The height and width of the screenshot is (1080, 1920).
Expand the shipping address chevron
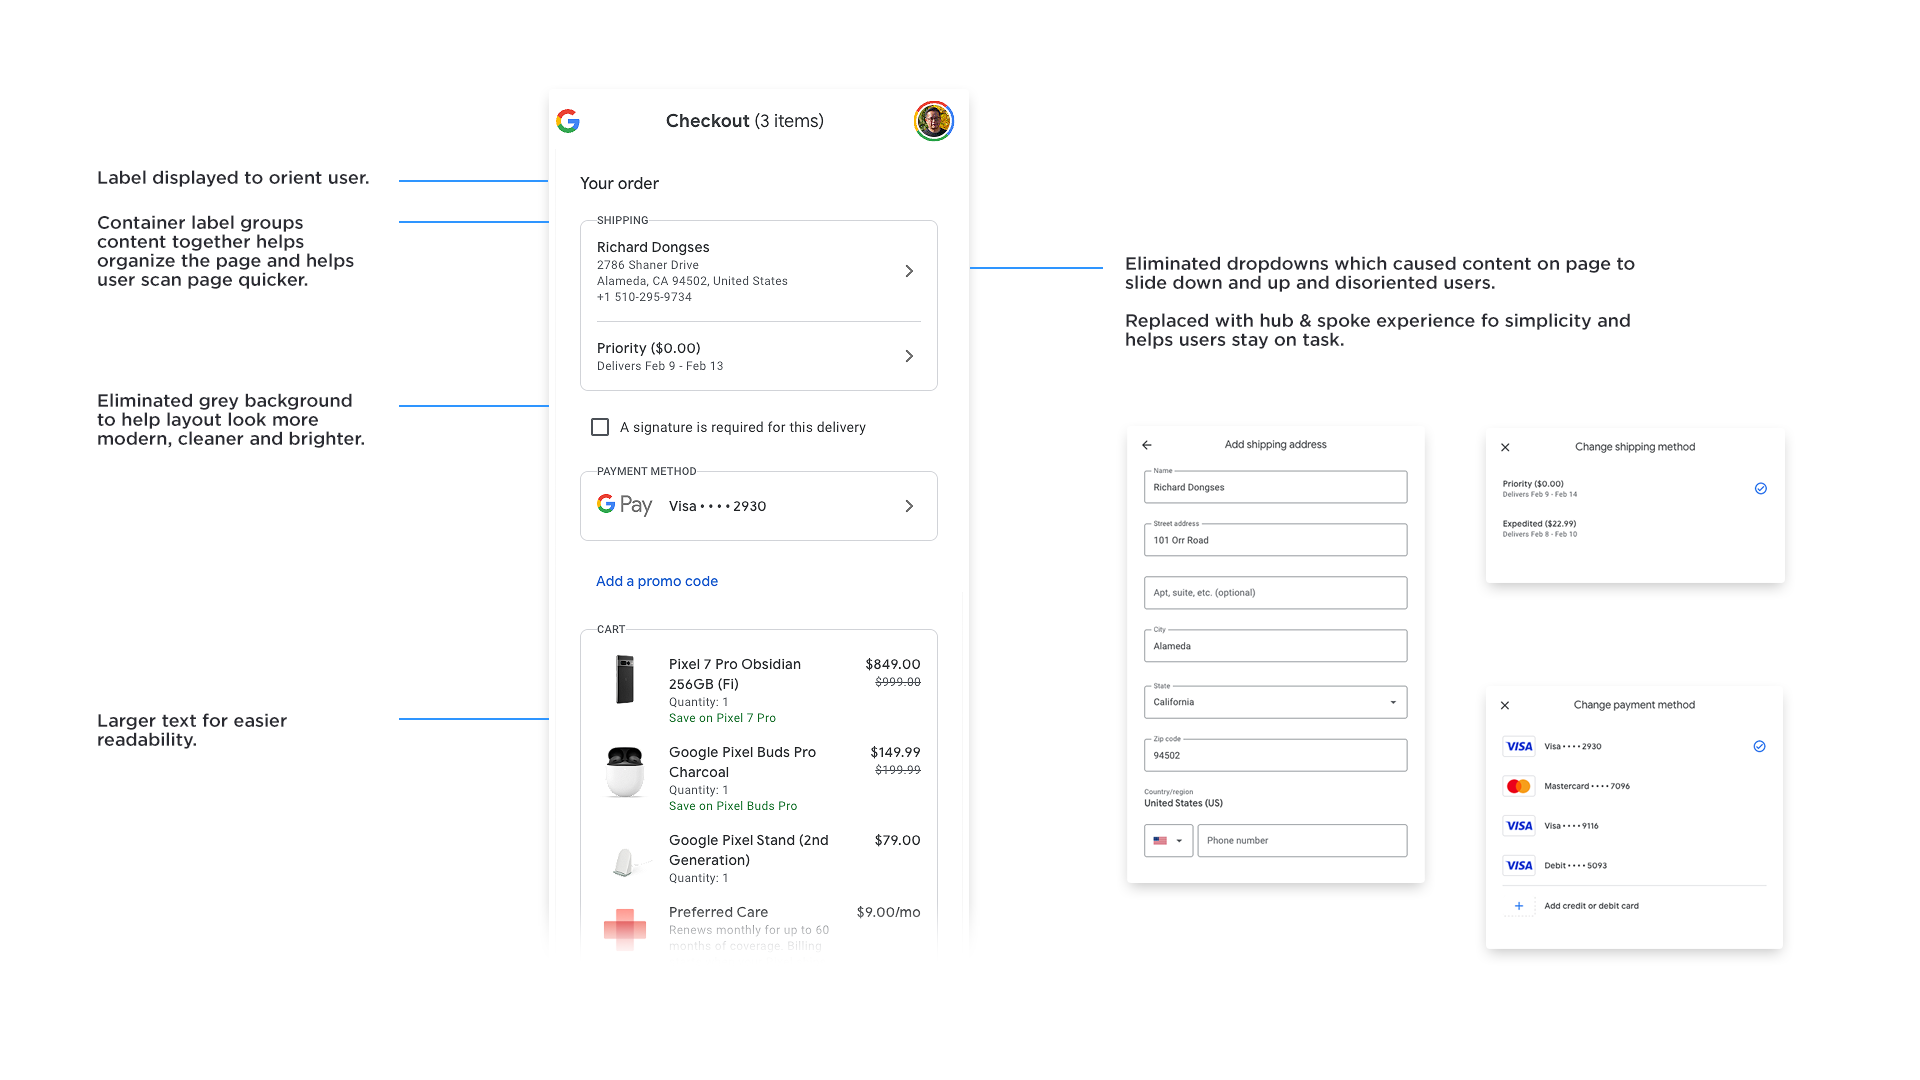[909, 271]
